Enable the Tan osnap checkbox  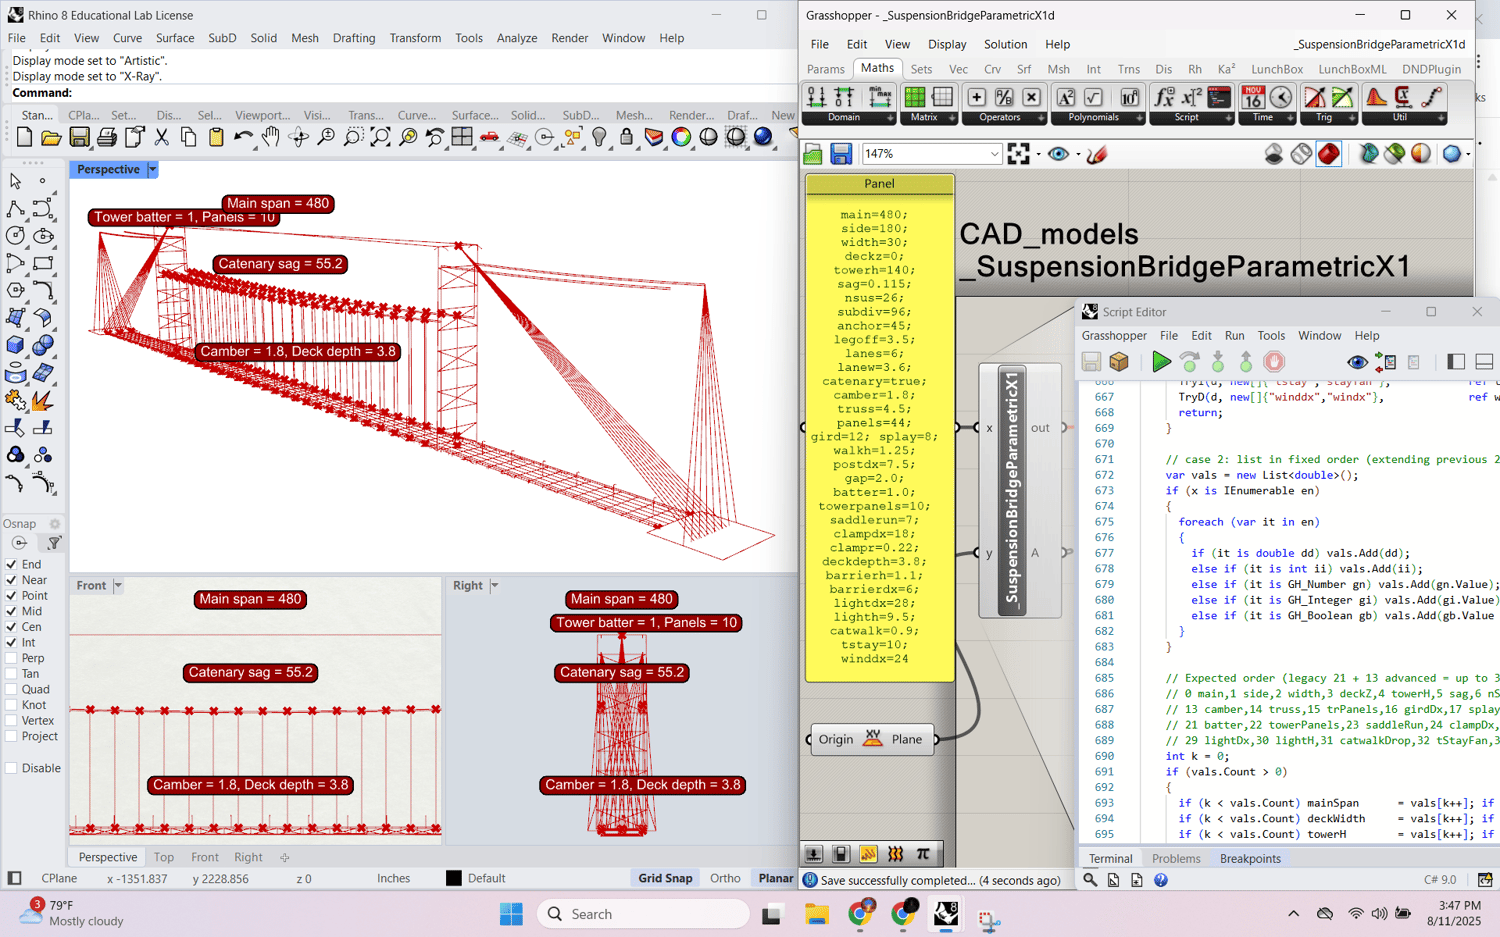(11, 674)
